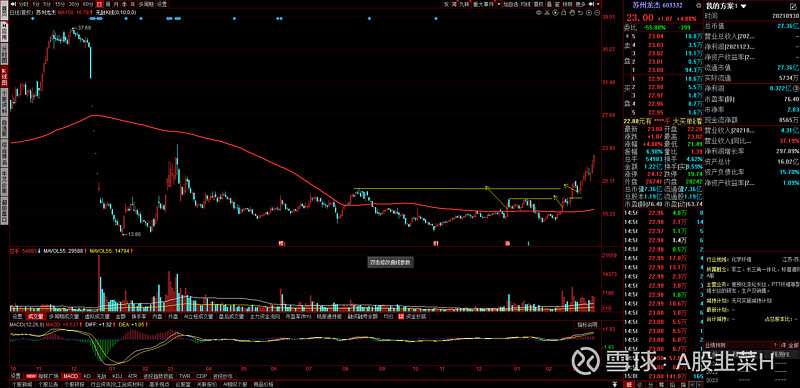The image size is (800, 388).
Task: Click the 37.69 high price label
Action: click(85, 28)
